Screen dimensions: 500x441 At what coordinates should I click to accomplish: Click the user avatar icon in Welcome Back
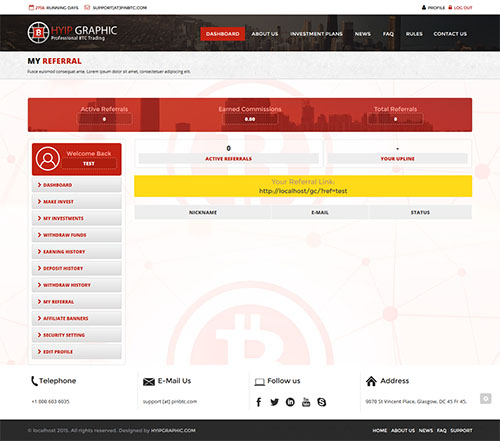tap(48, 159)
